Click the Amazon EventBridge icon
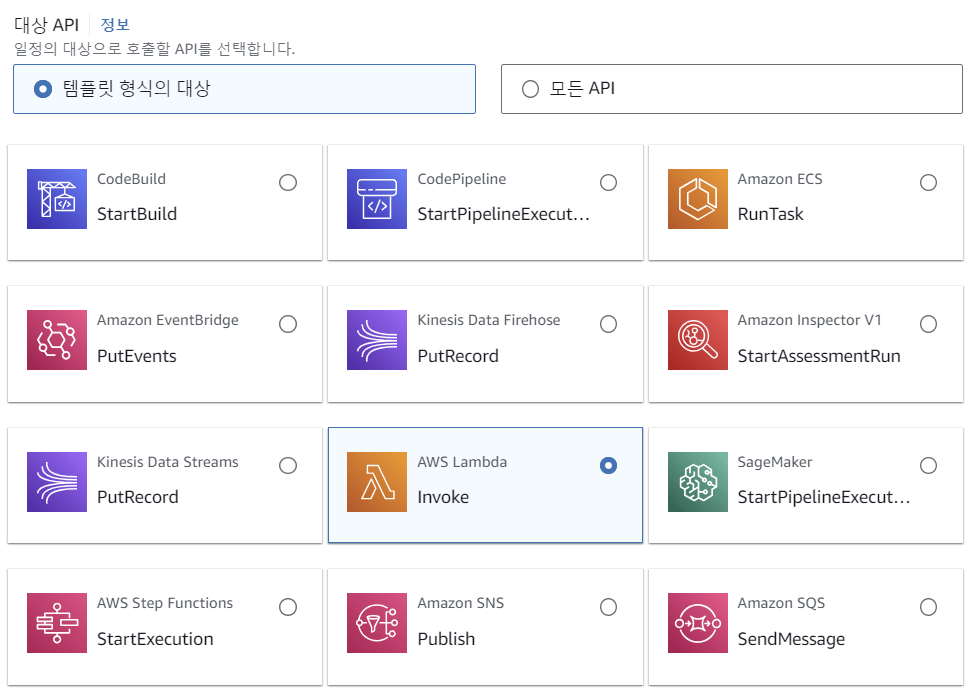 click(x=57, y=340)
